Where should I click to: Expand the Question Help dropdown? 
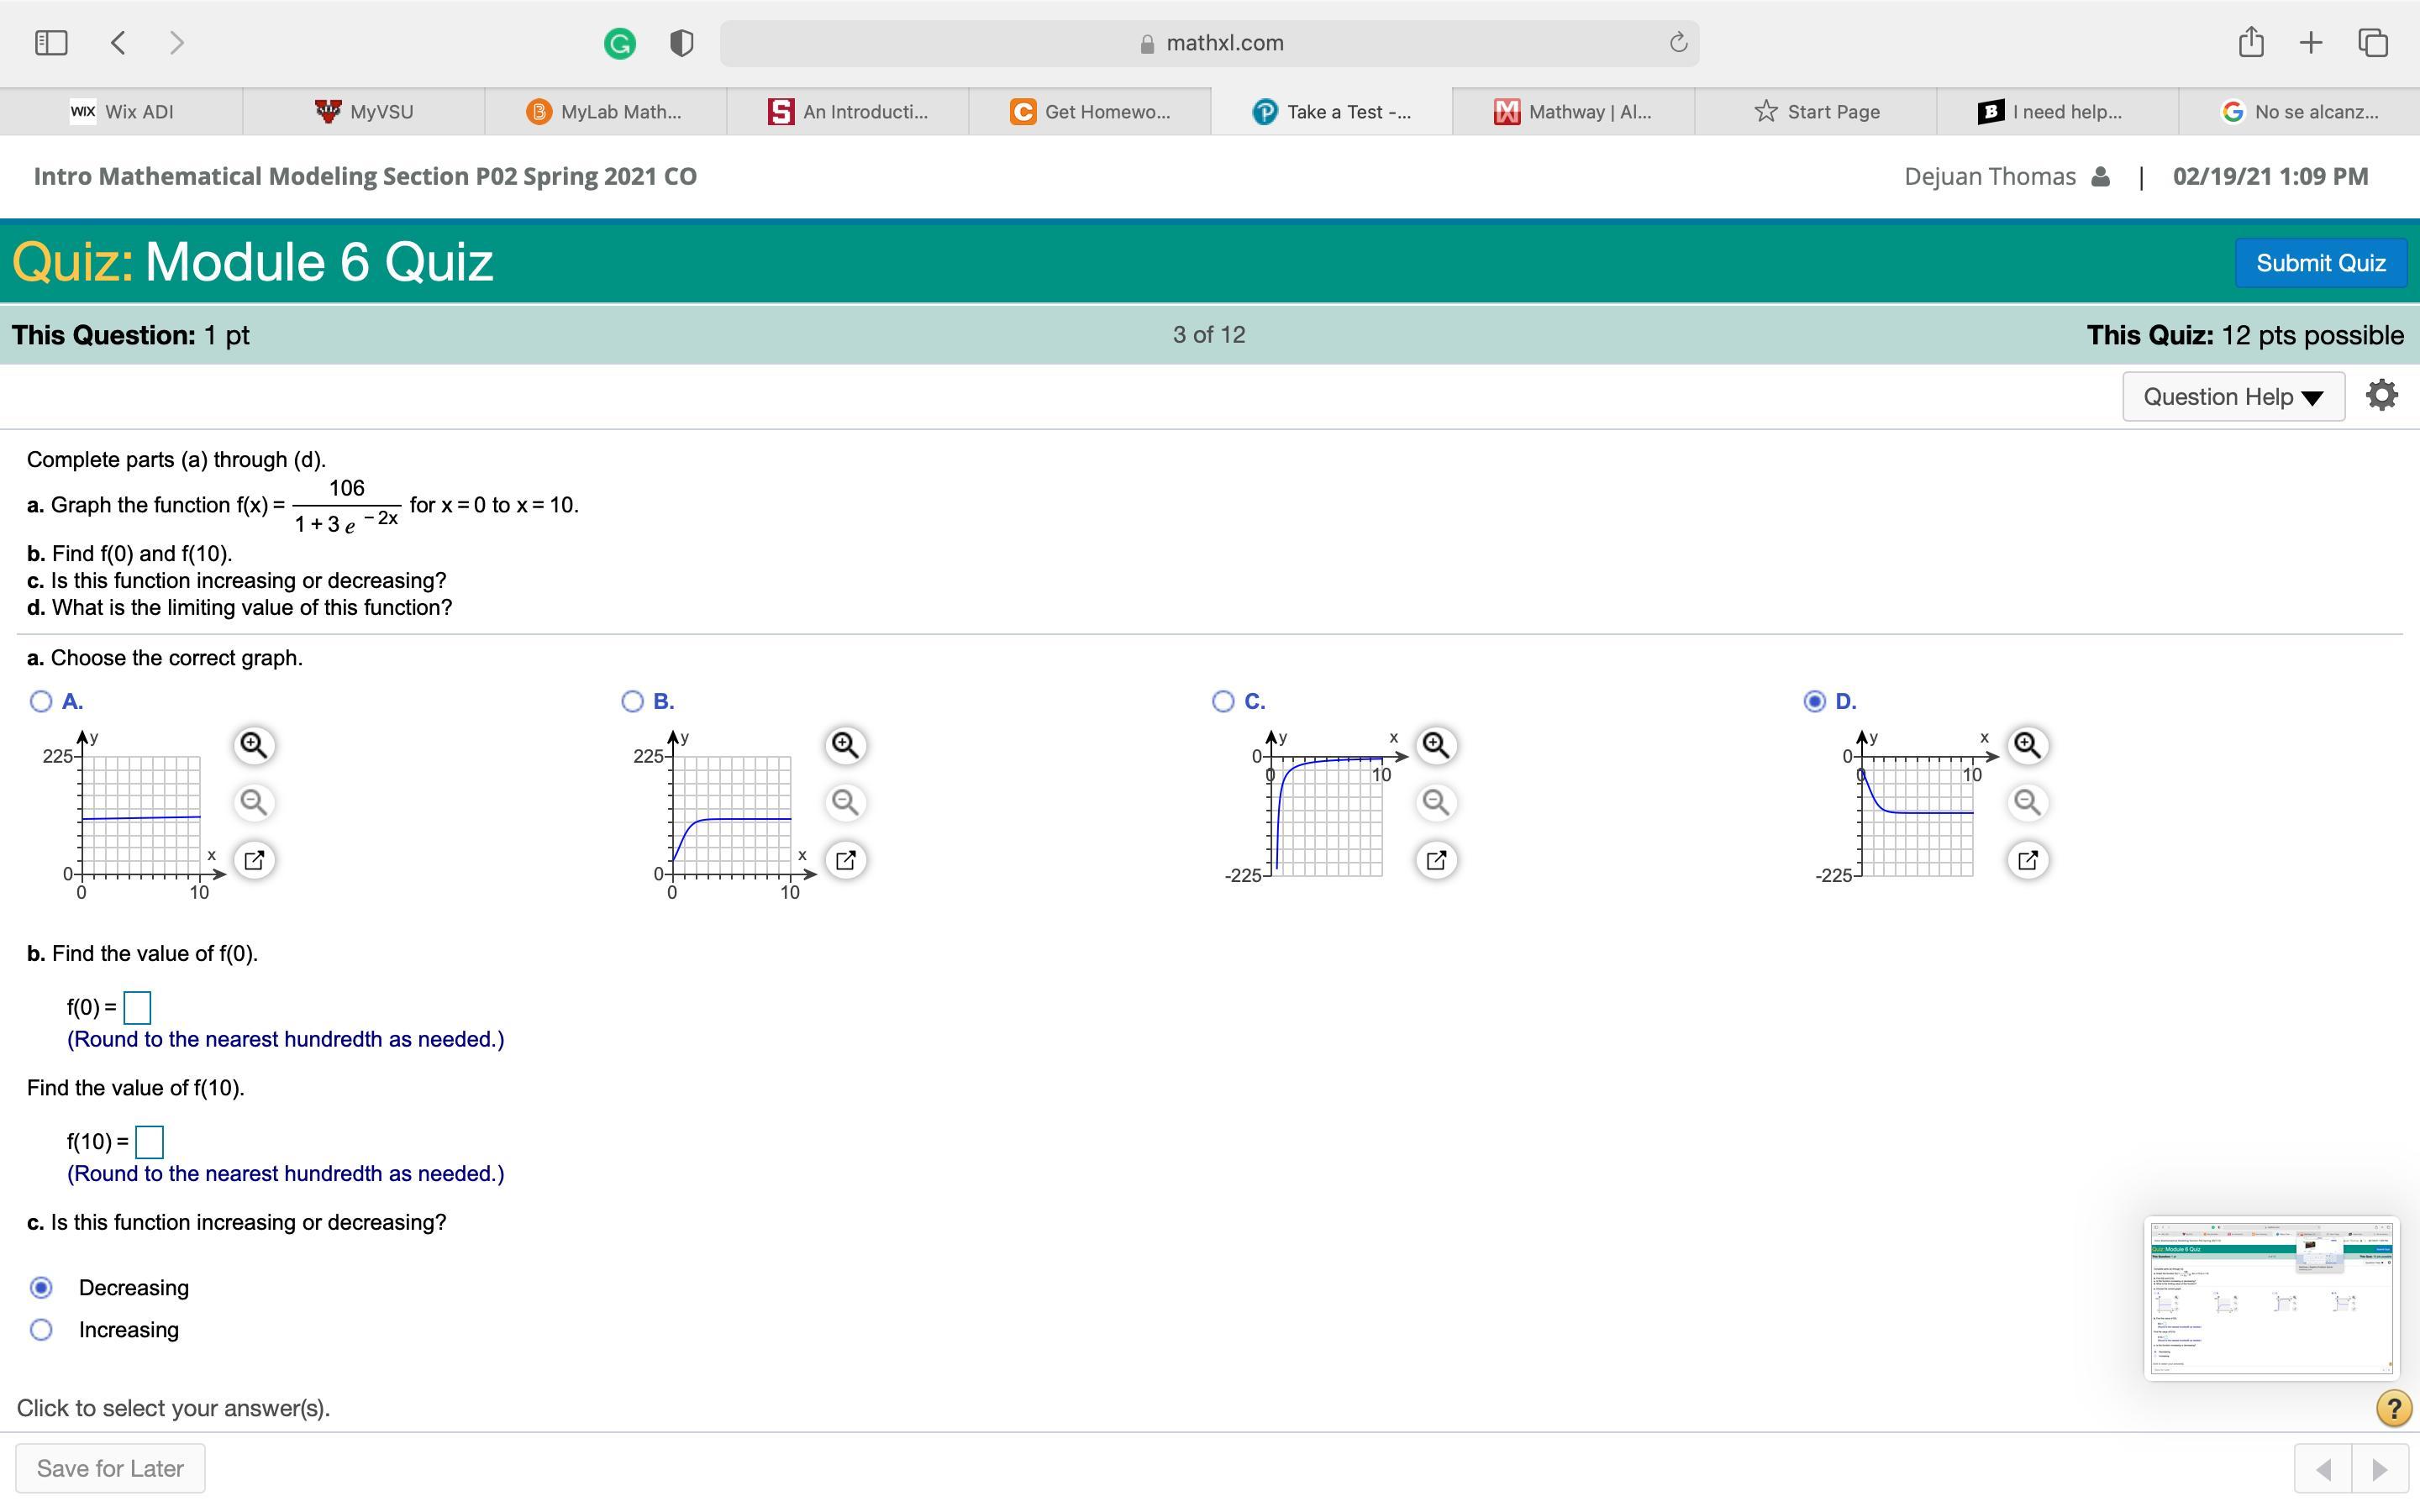point(2233,397)
